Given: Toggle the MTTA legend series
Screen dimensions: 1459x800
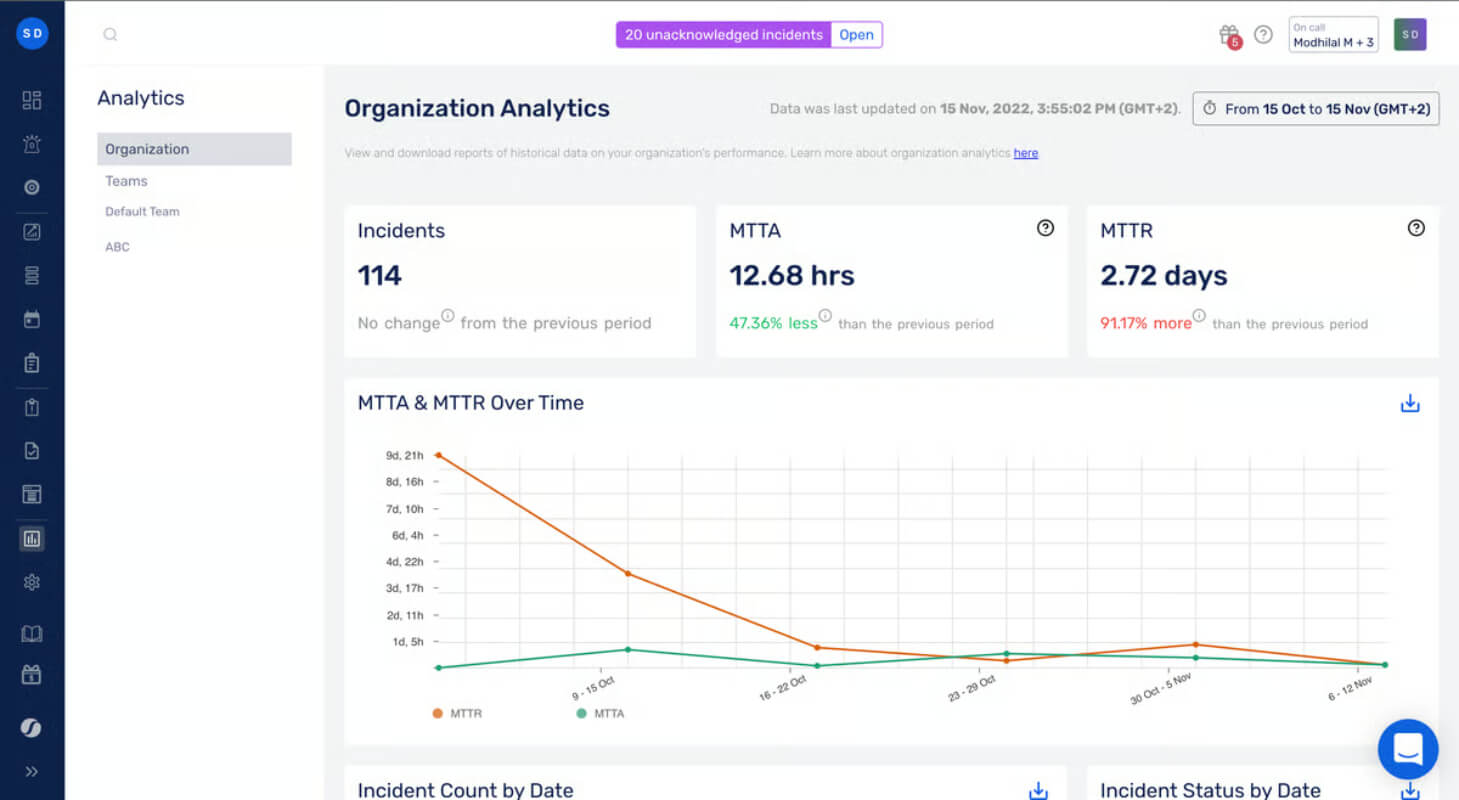Looking at the screenshot, I should (x=600, y=714).
